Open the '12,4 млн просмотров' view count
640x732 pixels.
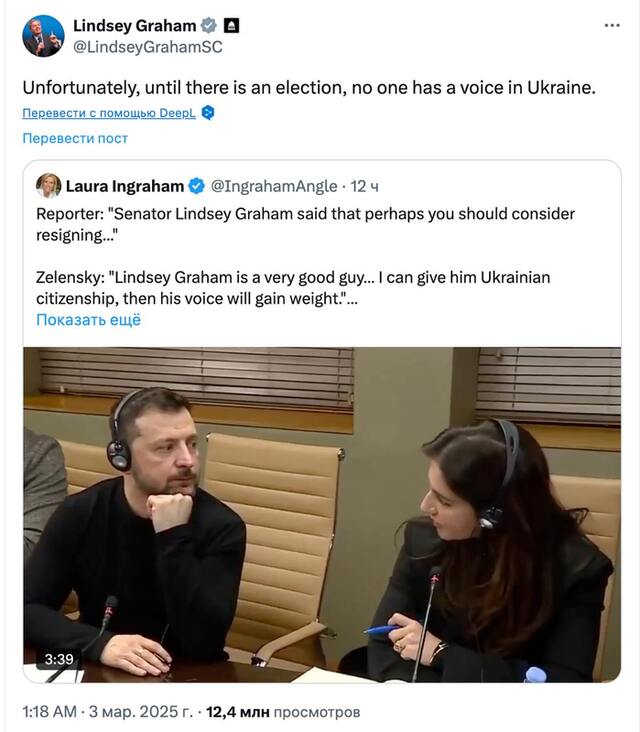click(x=283, y=713)
